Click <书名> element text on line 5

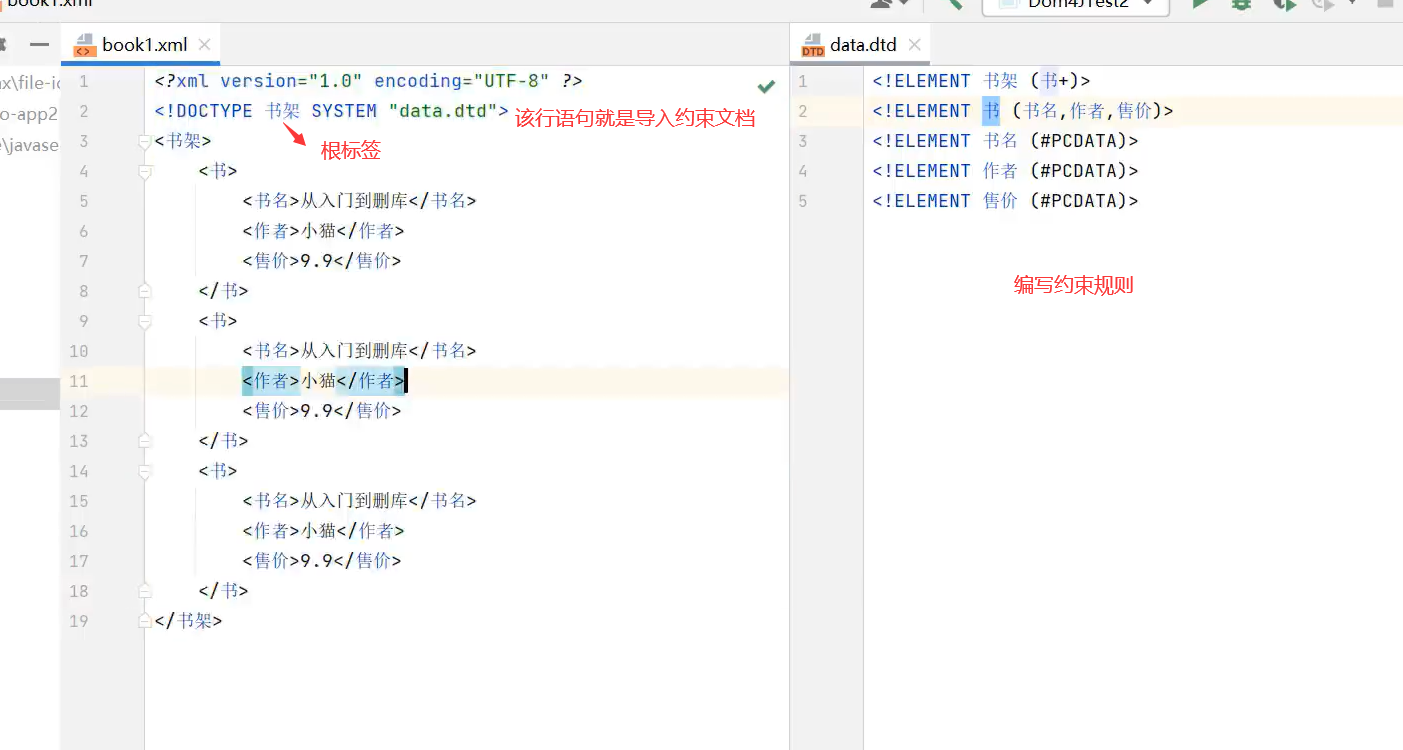[359, 201]
